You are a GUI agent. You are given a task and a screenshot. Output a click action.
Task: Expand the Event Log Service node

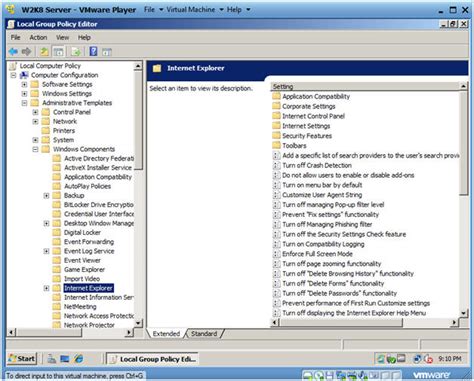[46, 251]
